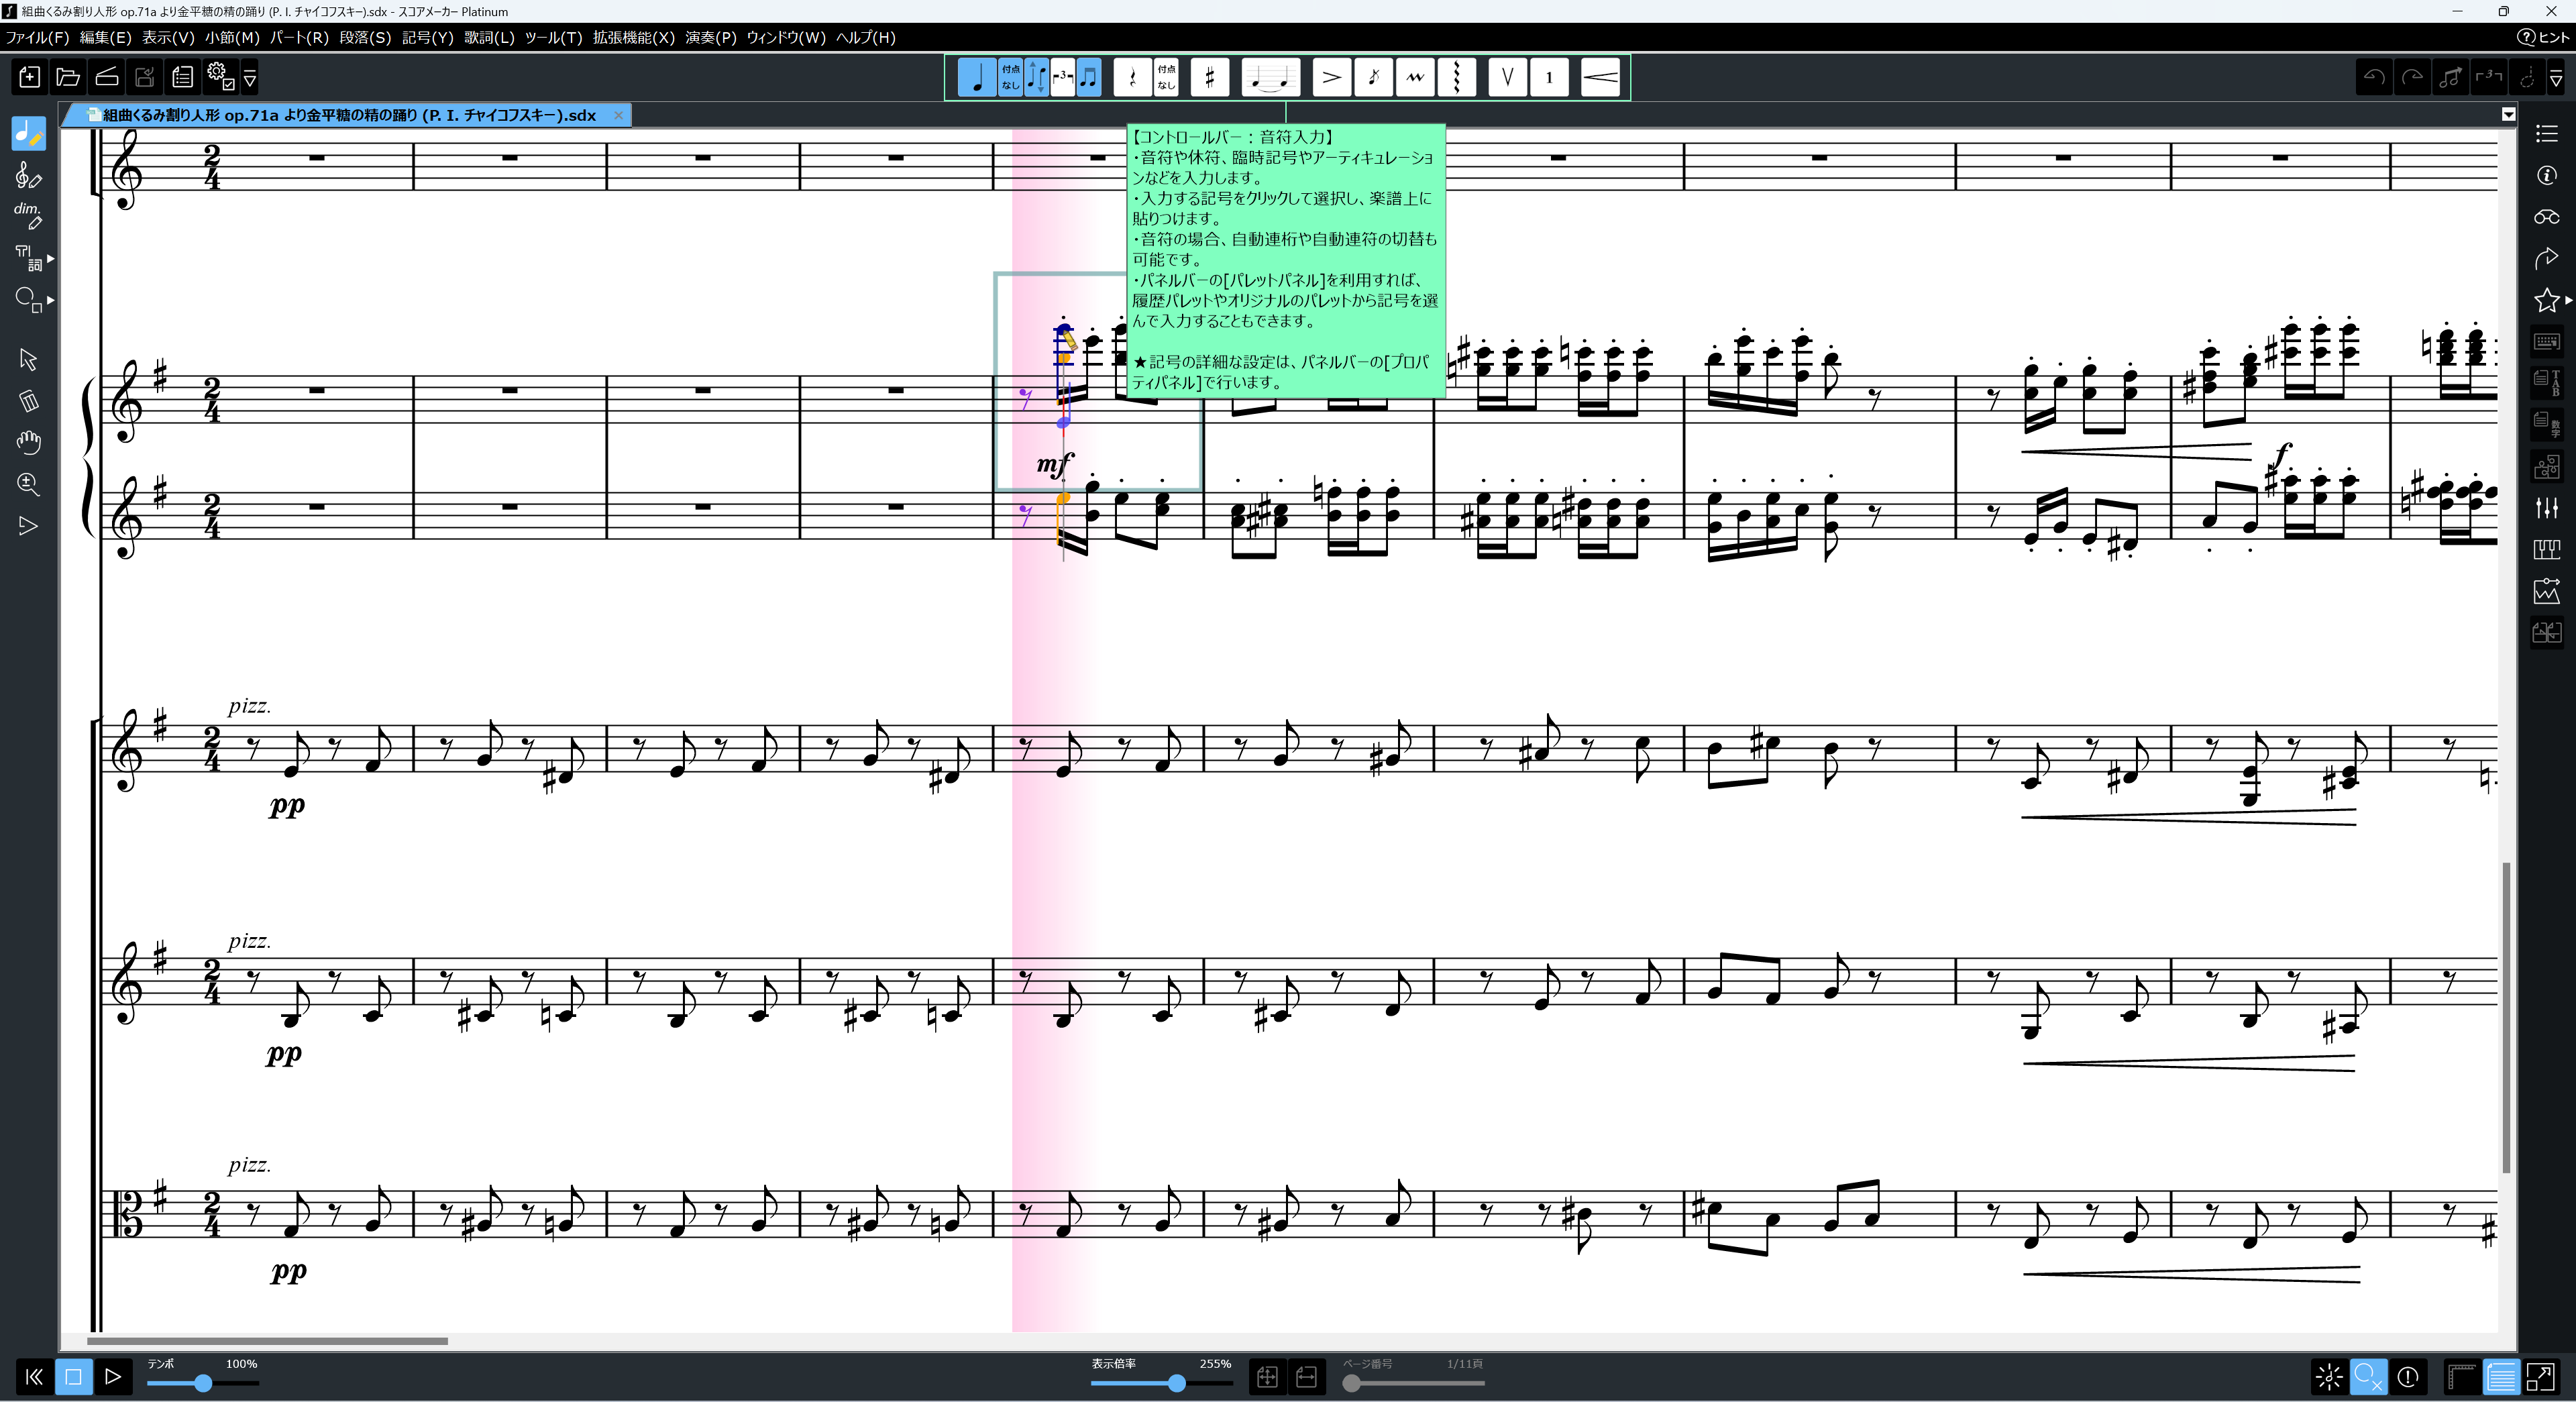This screenshot has height=1402, width=2576.
Task: Select the note input mode tool
Action: pos(28,133)
